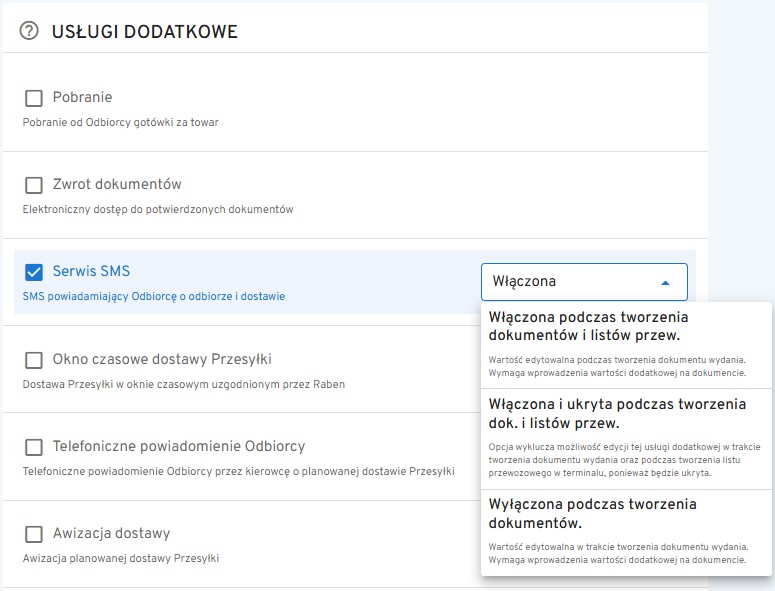Image resolution: width=775 pixels, height=591 pixels.
Task: Click the help question mark icon
Action: coord(29,32)
